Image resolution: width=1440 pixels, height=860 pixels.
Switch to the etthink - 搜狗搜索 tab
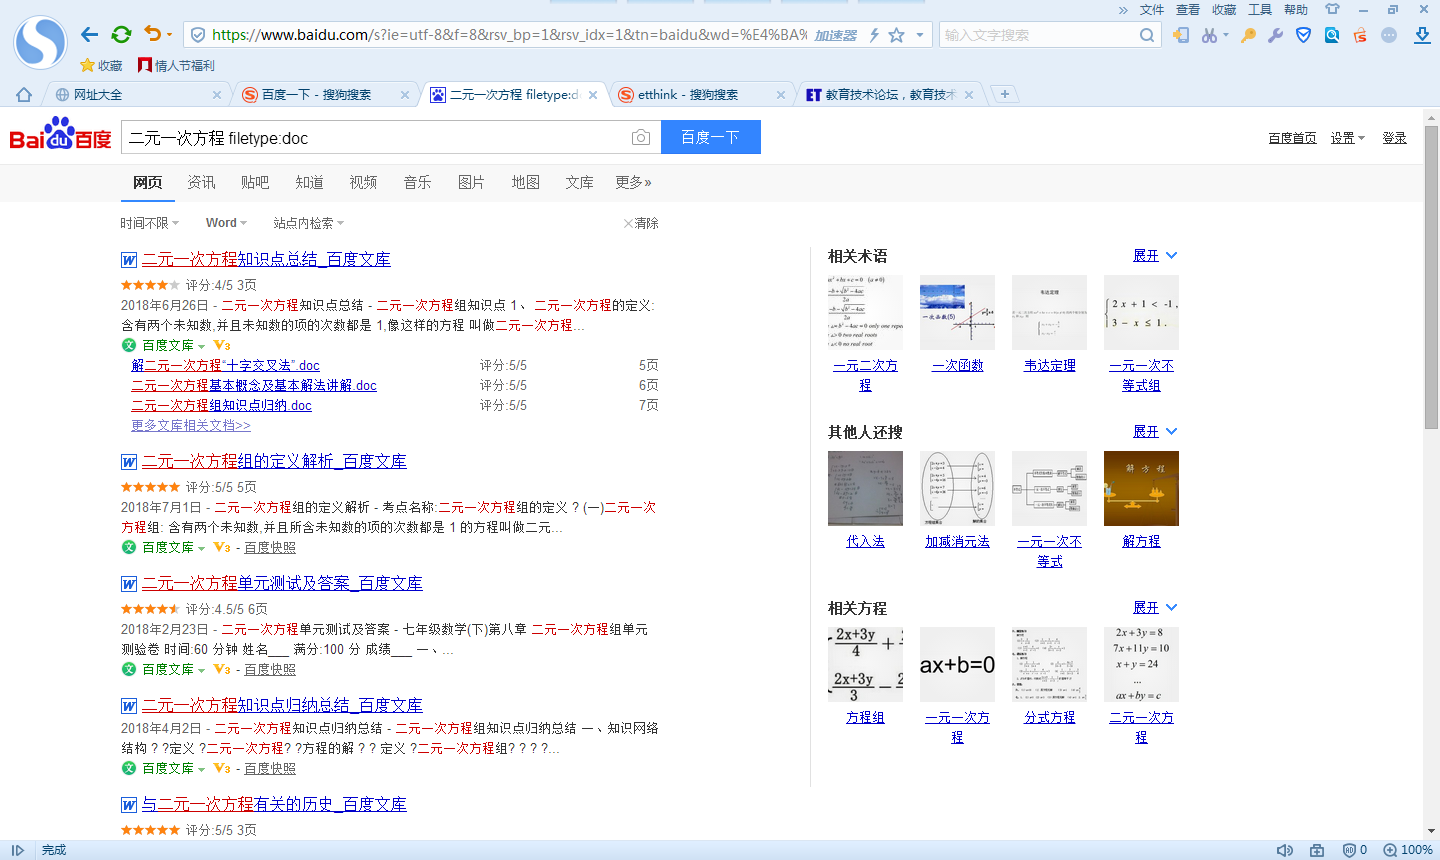pos(700,95)
